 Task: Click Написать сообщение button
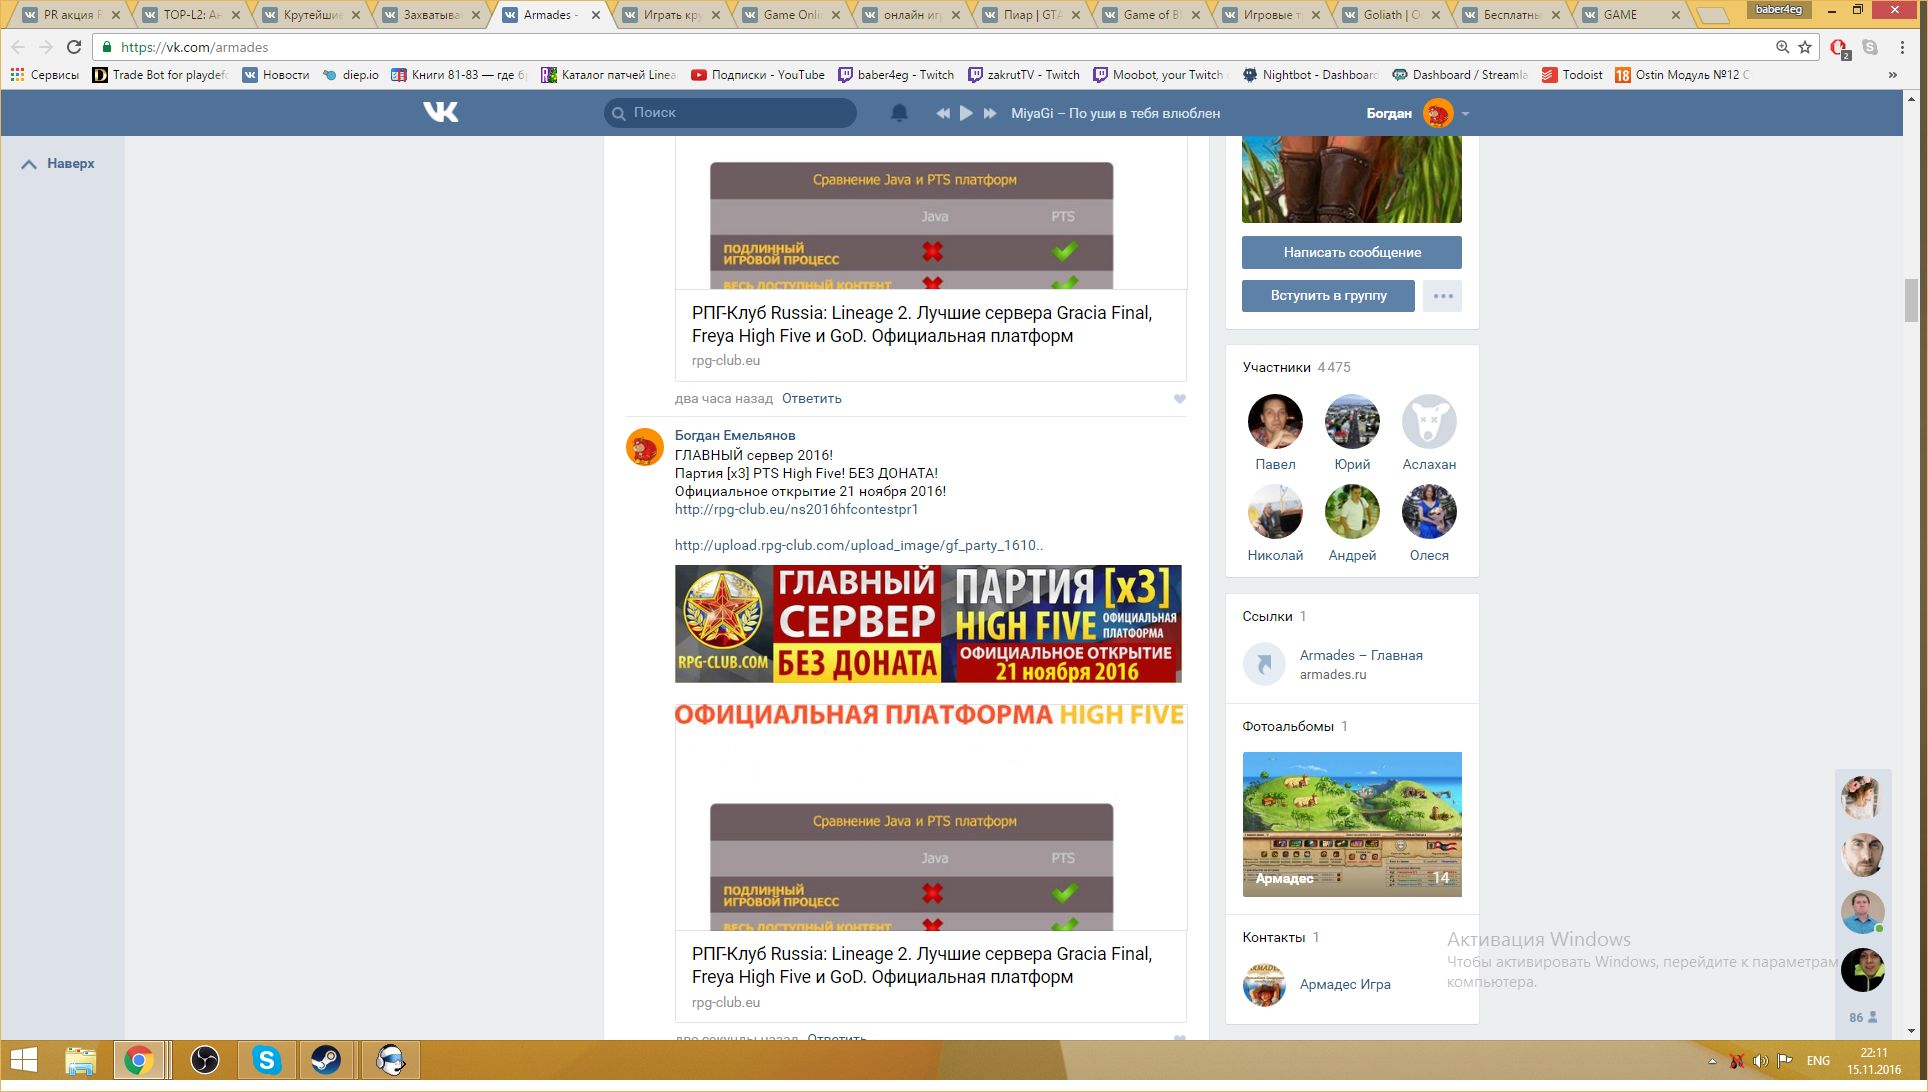pos(1352,252)
